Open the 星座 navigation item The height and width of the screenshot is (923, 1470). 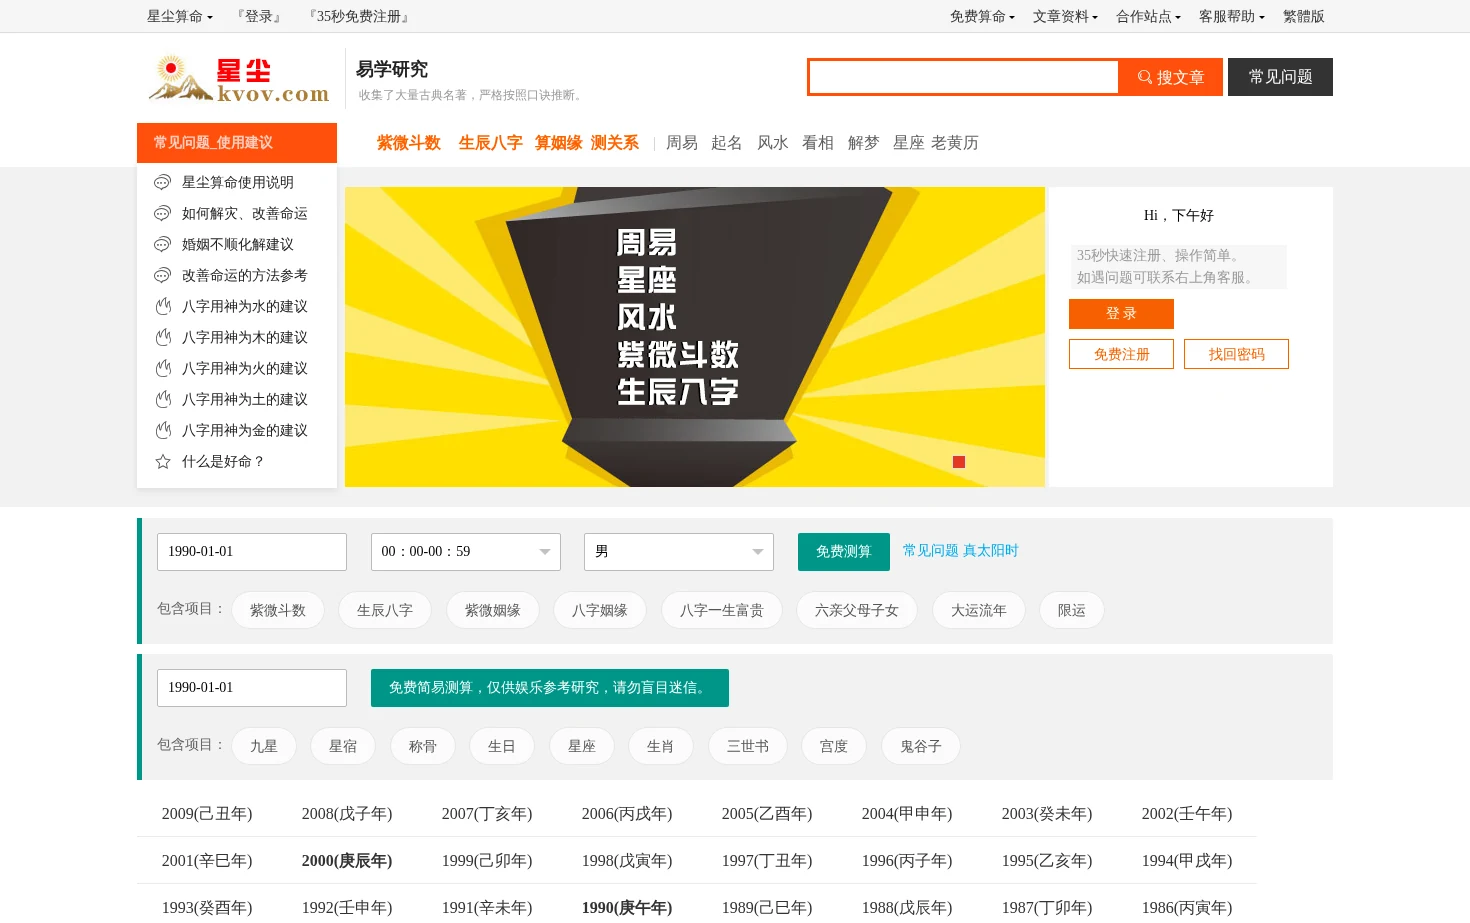[x=909, y=143]
